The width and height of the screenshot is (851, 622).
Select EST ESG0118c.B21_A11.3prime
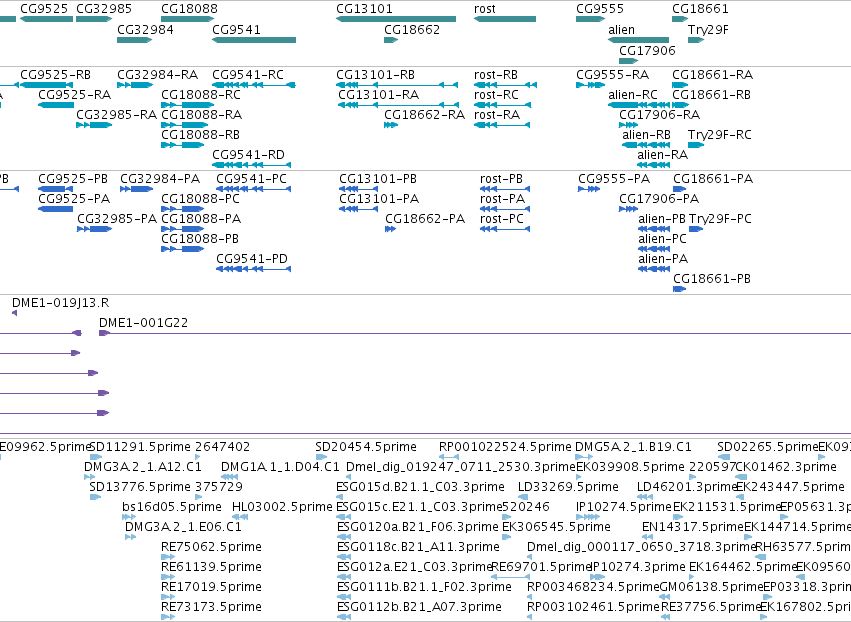(x=344, y=557)
